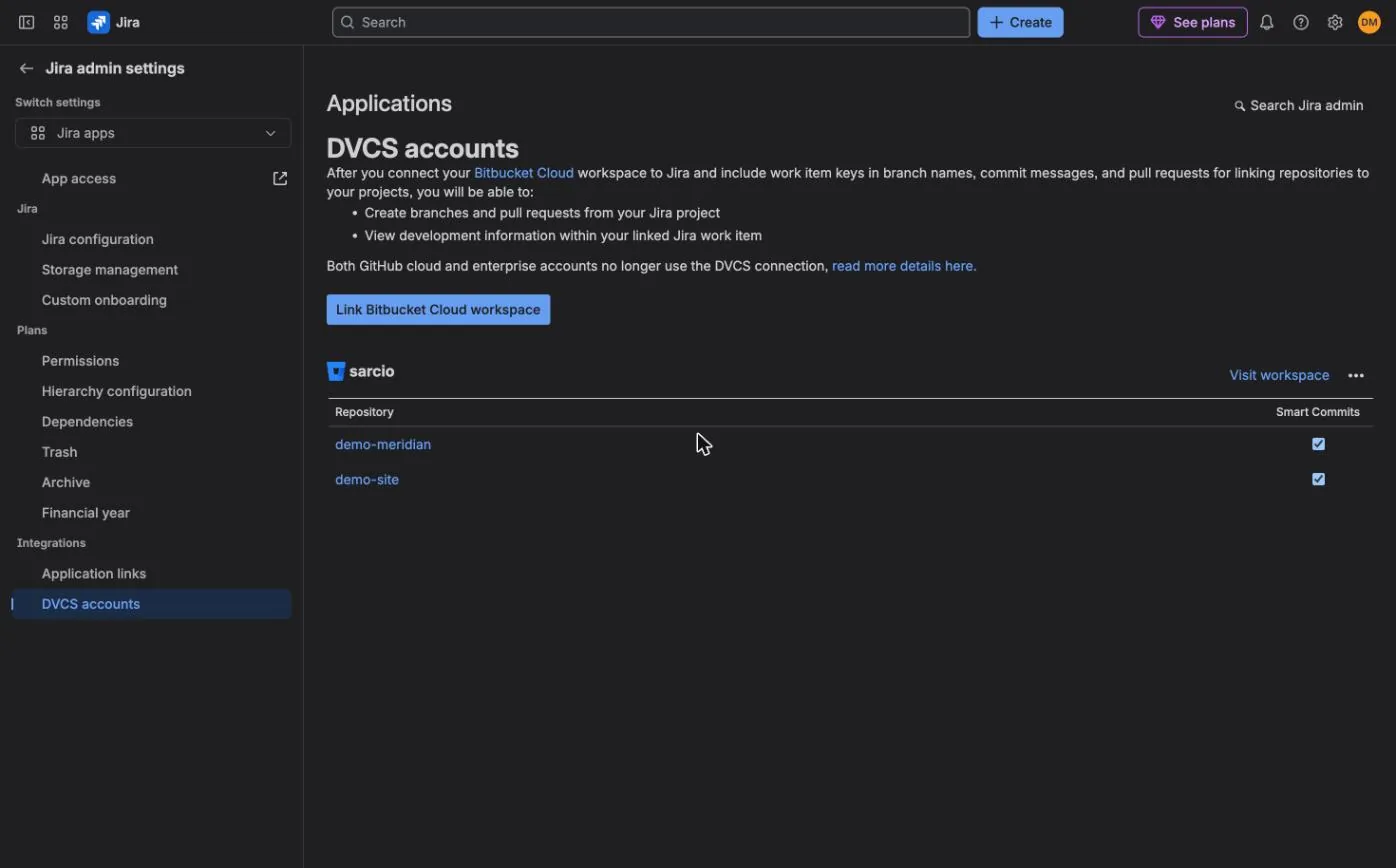
Task: Click the Switch settings label
Action: (58, 102)
